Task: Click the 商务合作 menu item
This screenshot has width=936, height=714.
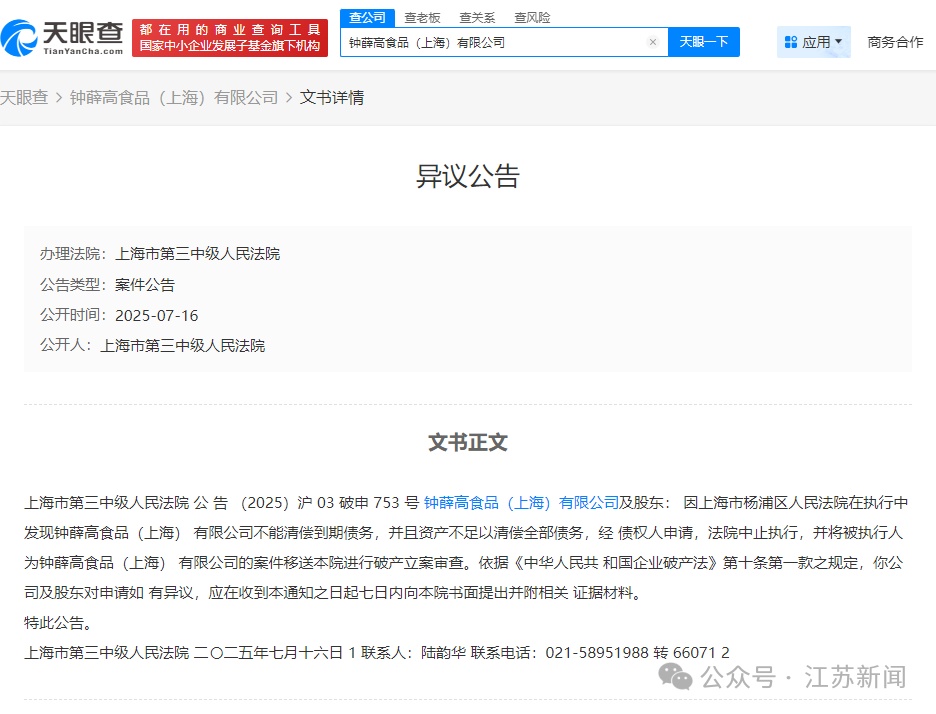Action: 895,41
